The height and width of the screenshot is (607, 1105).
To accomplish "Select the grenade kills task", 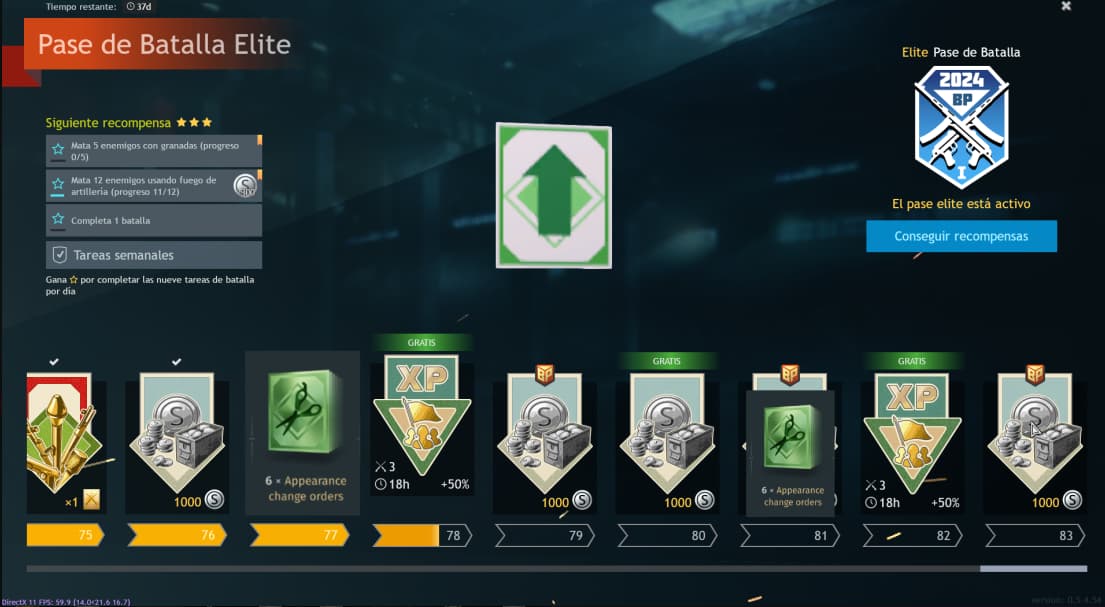I will 154,151.
